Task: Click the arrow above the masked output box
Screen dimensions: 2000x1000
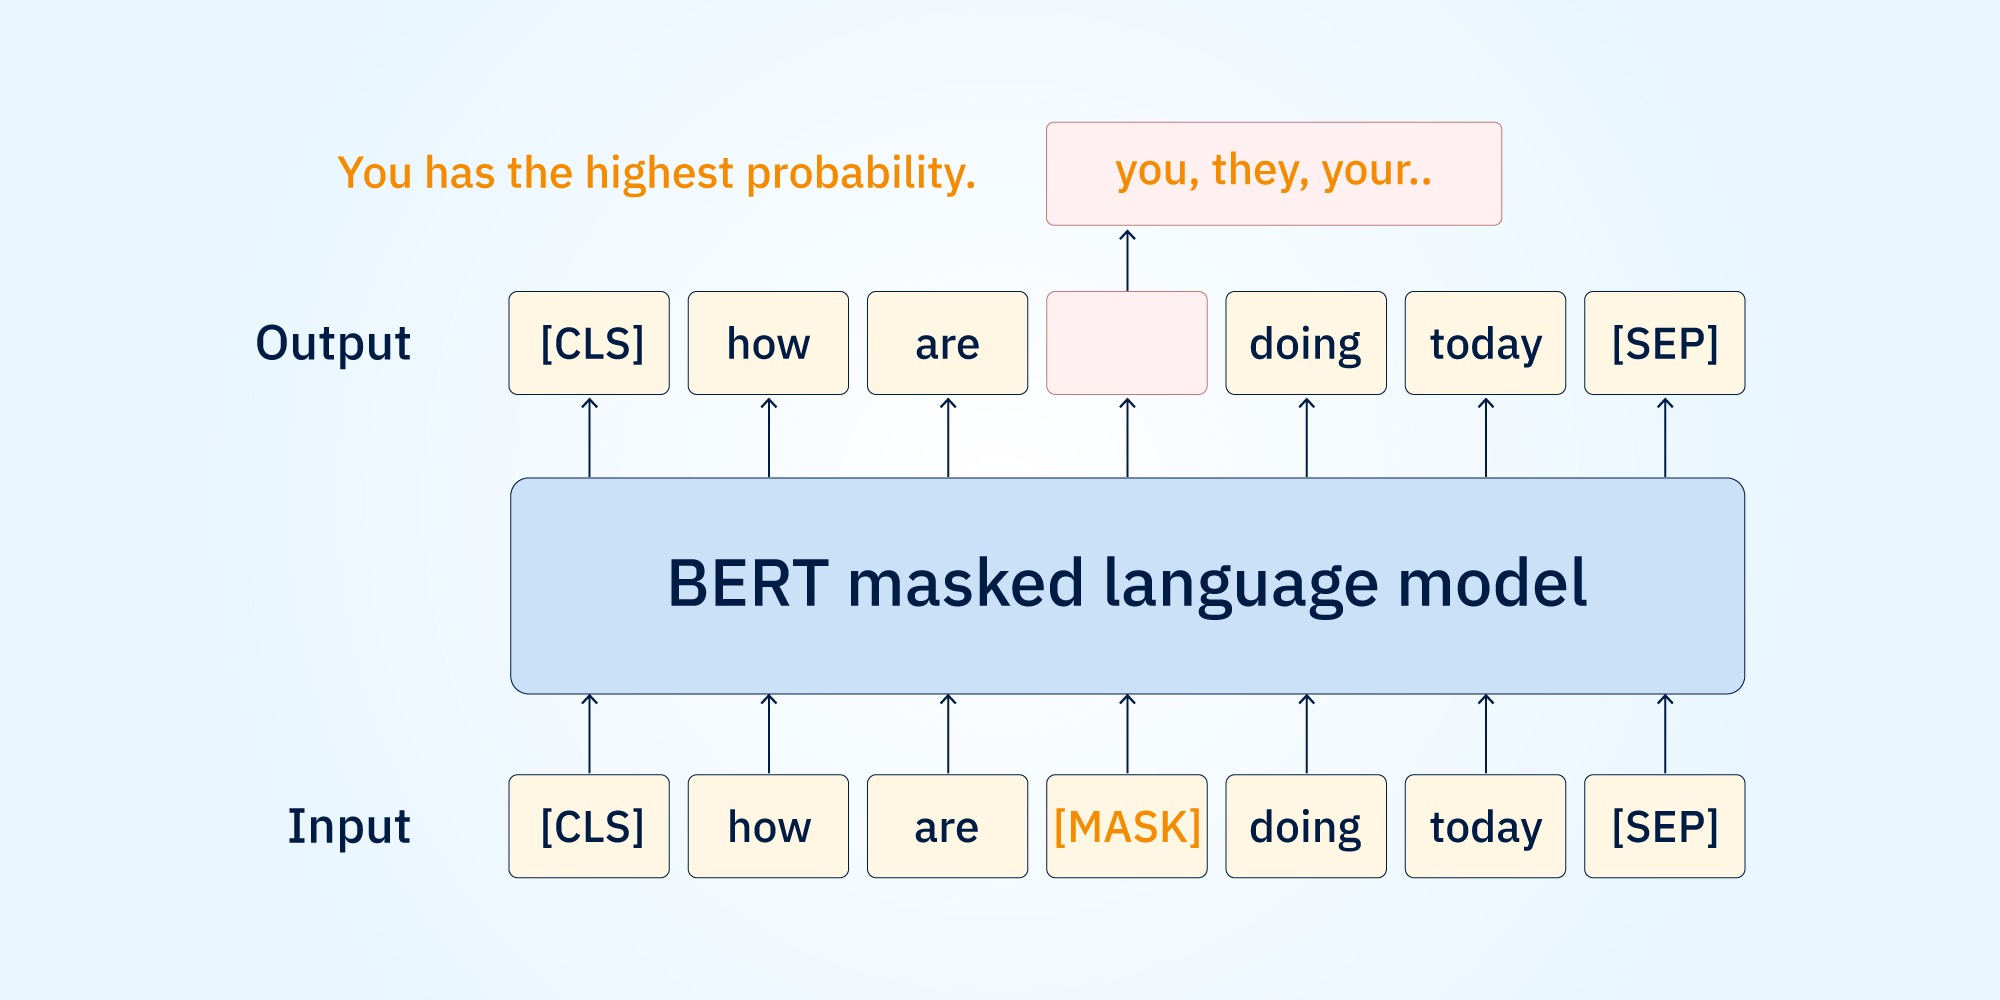Action: tap(1126, 258)
